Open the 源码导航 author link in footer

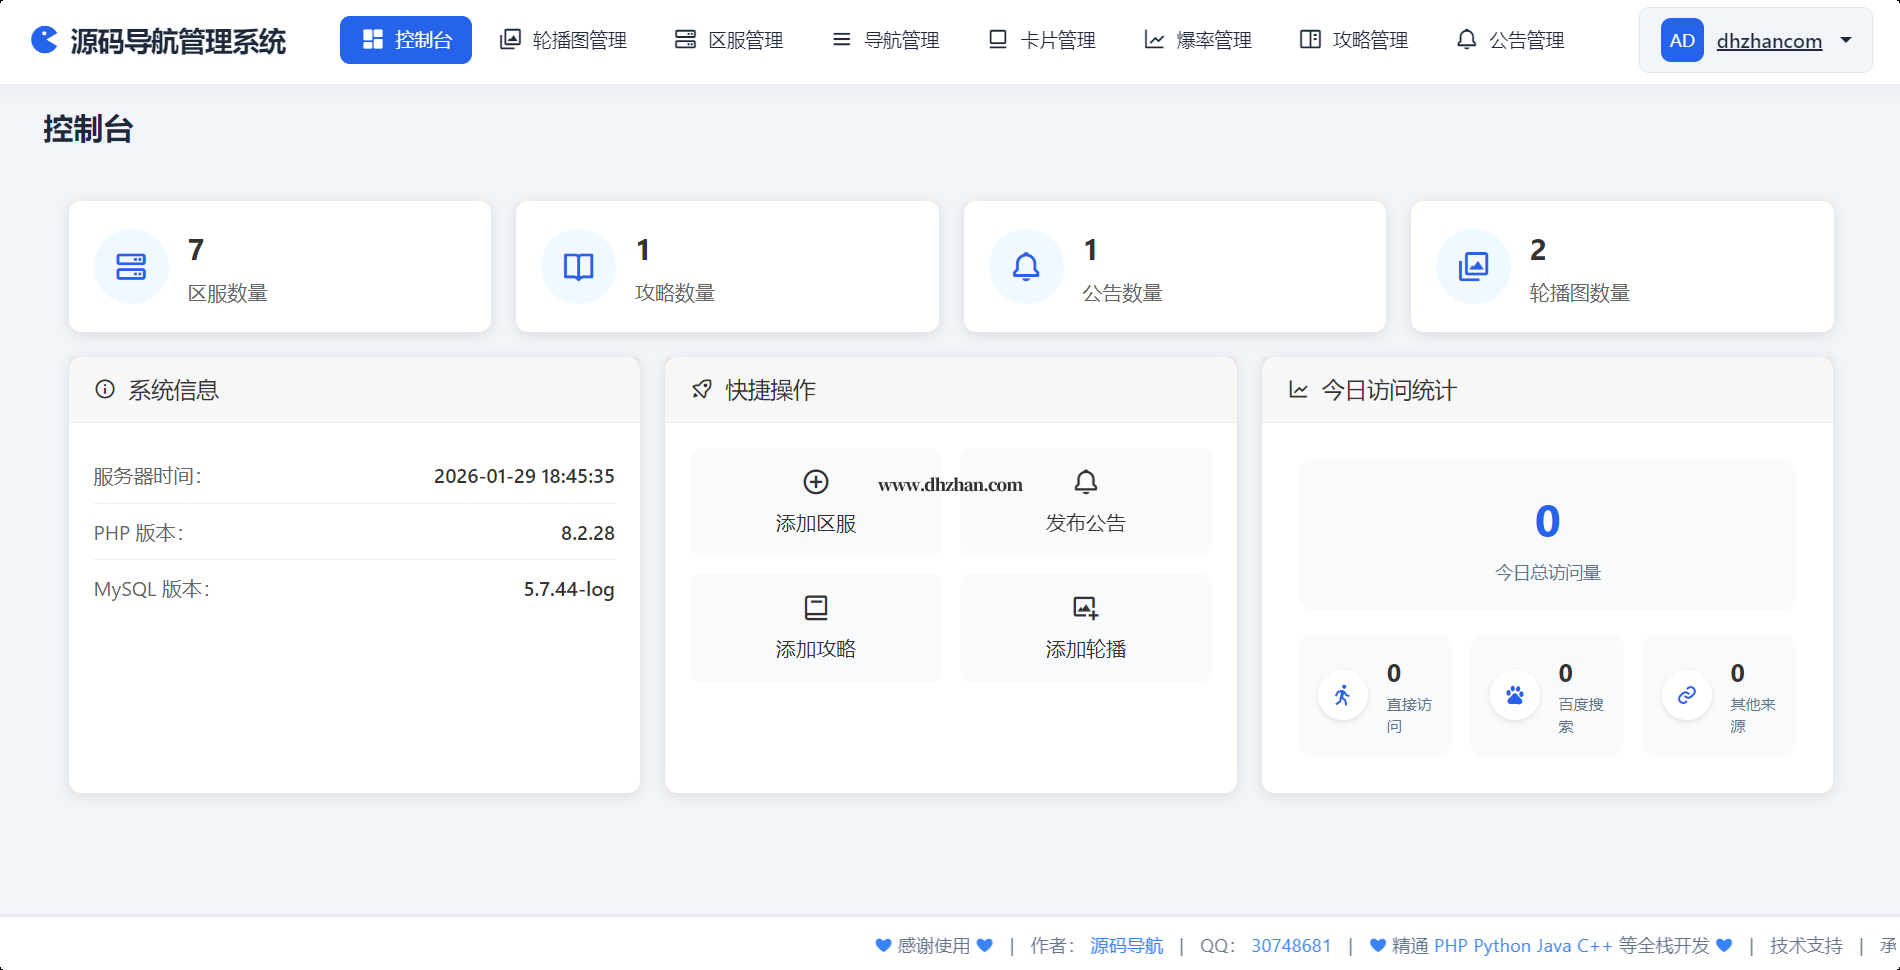point(1126,946)
